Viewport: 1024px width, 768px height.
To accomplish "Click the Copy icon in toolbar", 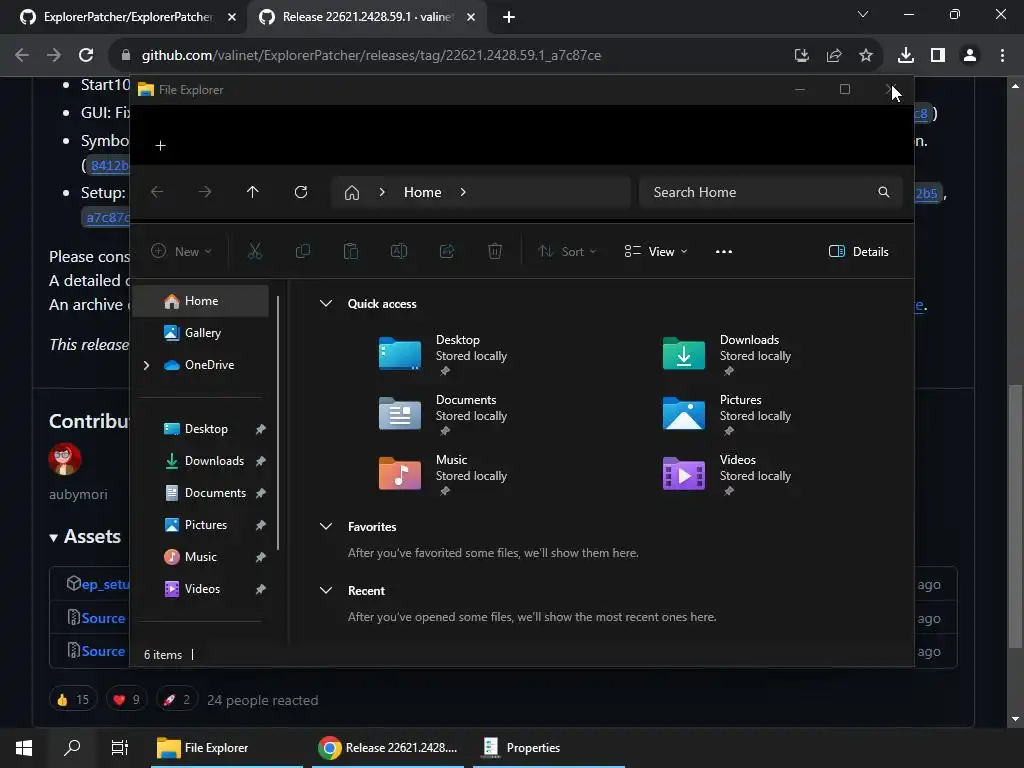I will 303,251.
